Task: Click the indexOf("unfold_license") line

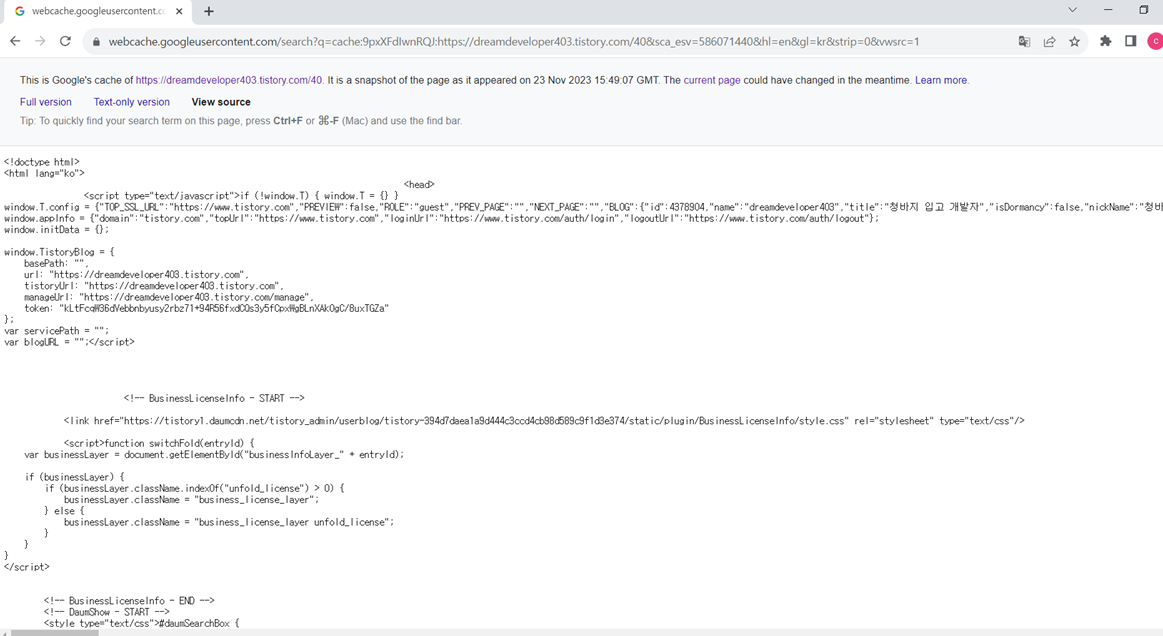Action: 194,488
